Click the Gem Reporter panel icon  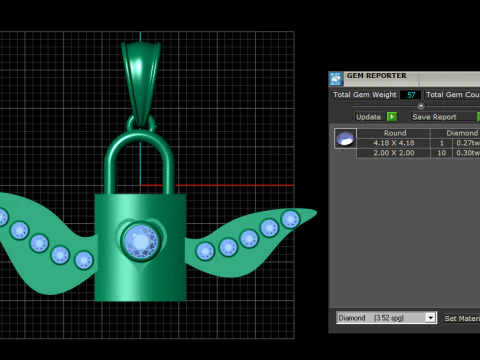336,79
